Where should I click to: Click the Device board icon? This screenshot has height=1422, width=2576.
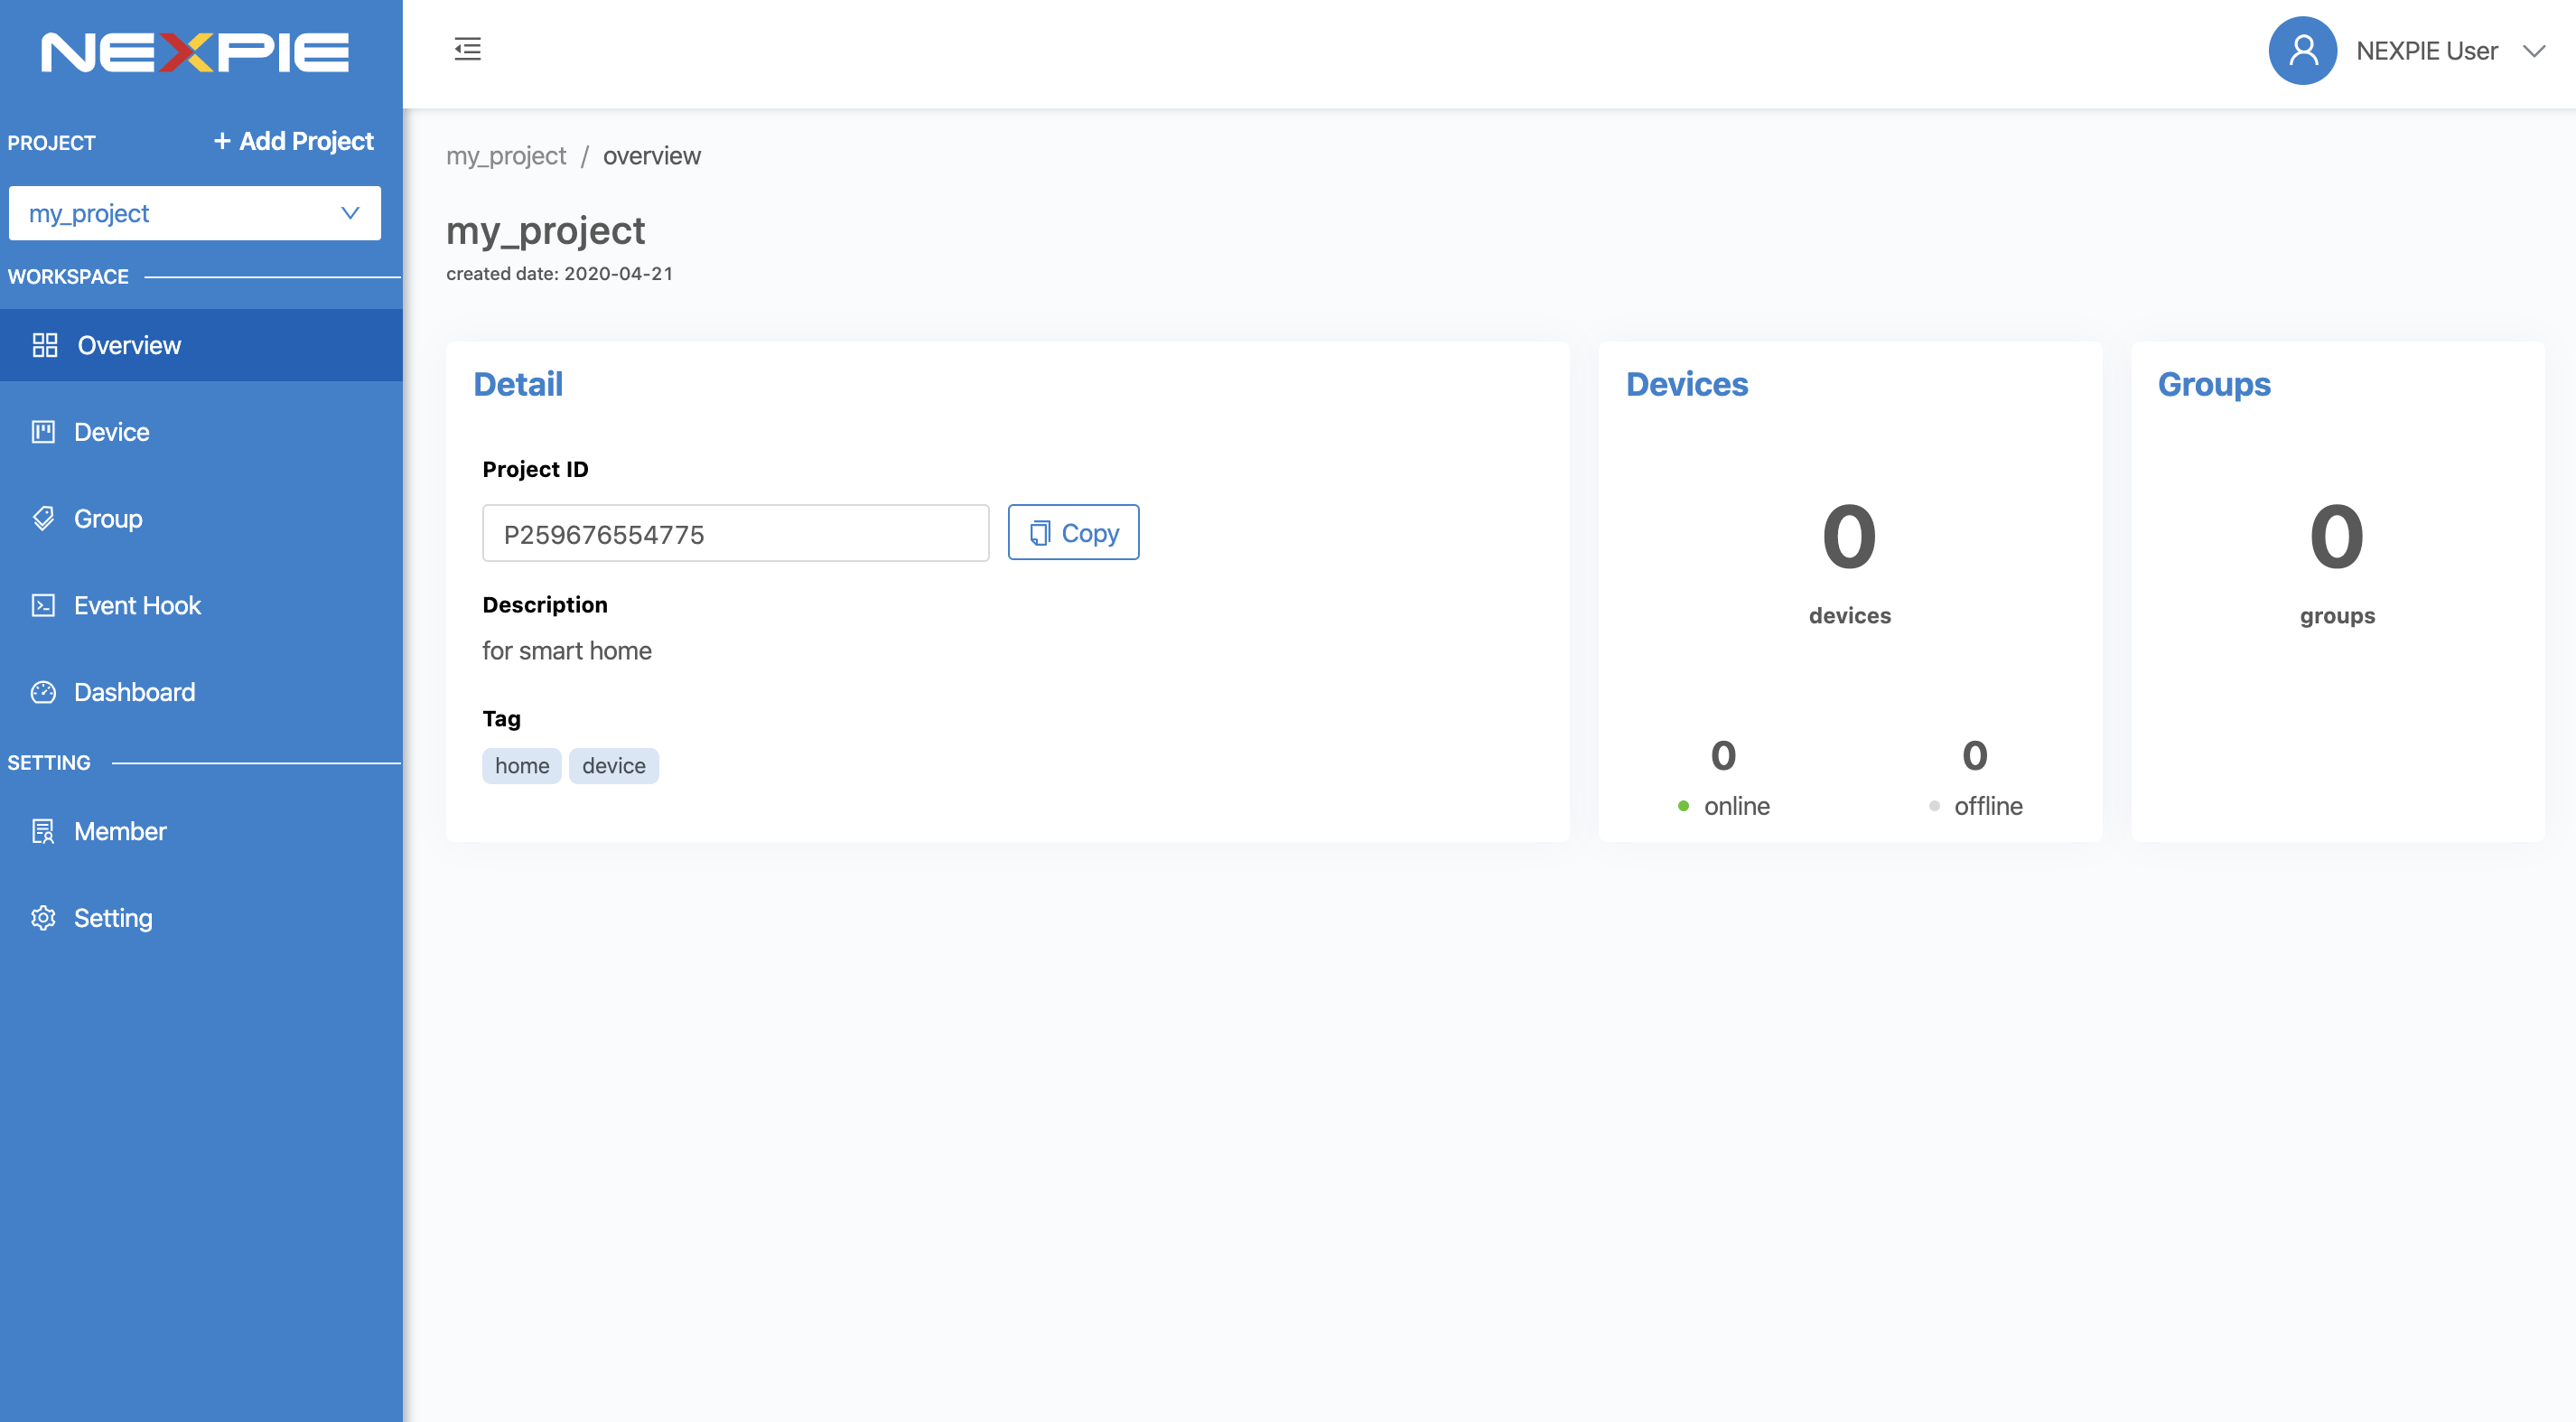[43, 432]
